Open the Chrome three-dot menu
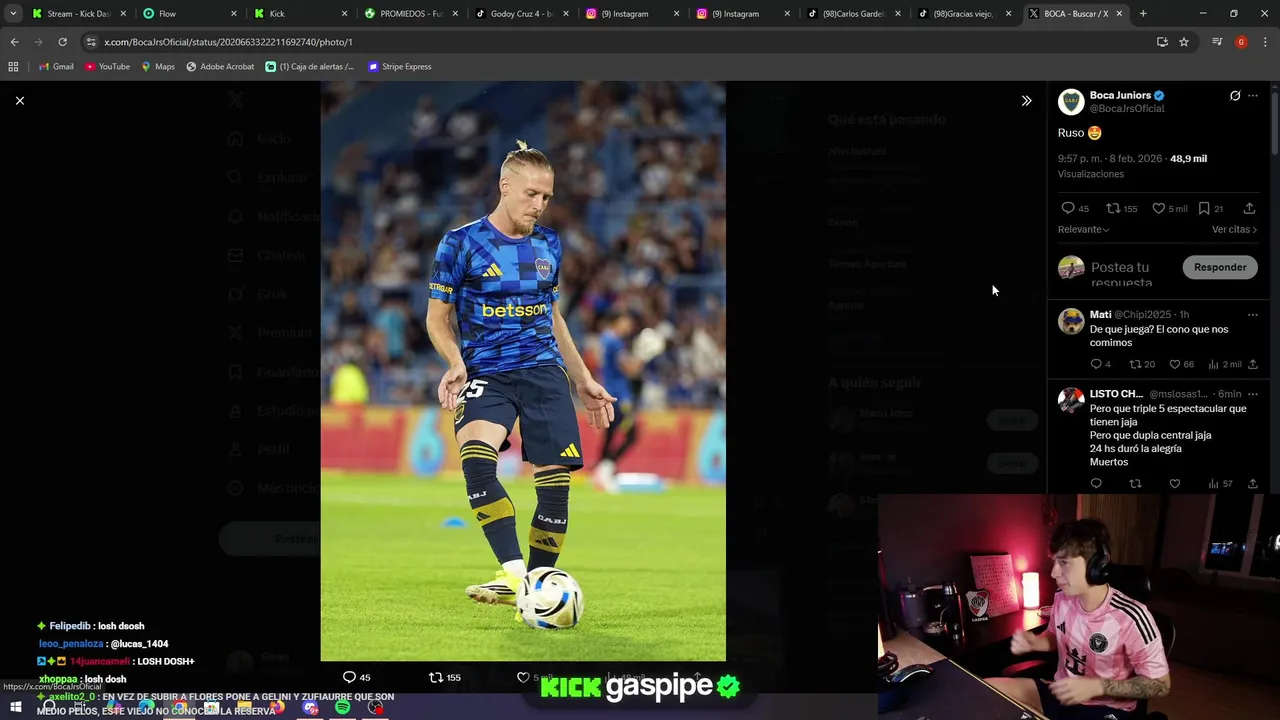 (x=1265, y=42)
